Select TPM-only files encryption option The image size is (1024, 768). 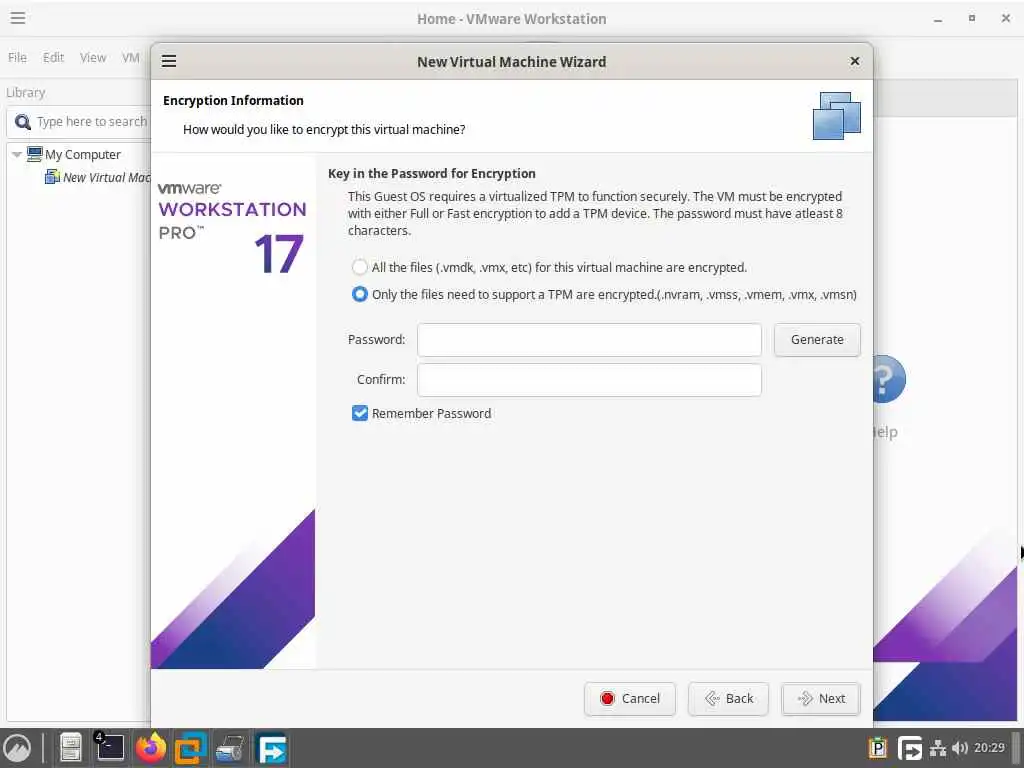(x=359, y=295)
